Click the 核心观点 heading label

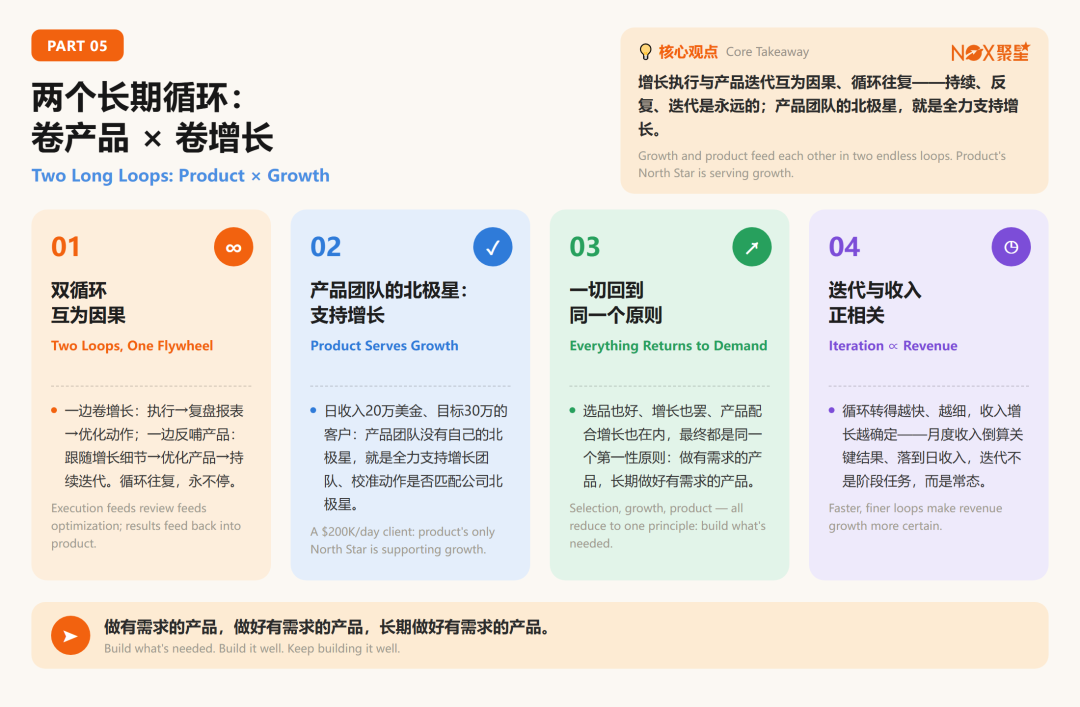pos(688,52)
